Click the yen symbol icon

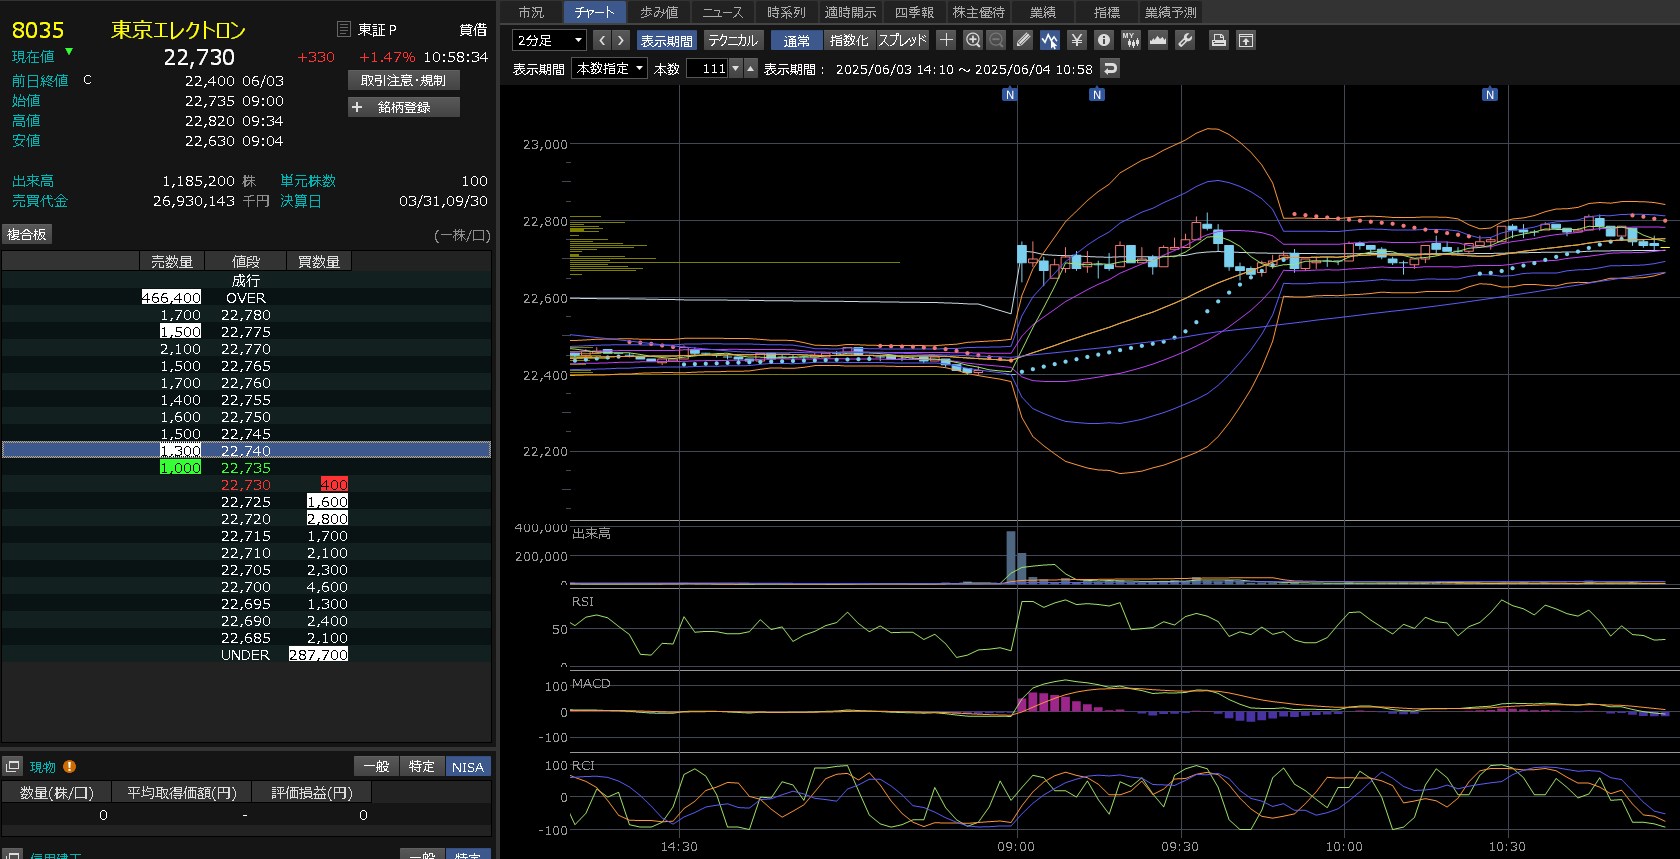click(1077, 40)
